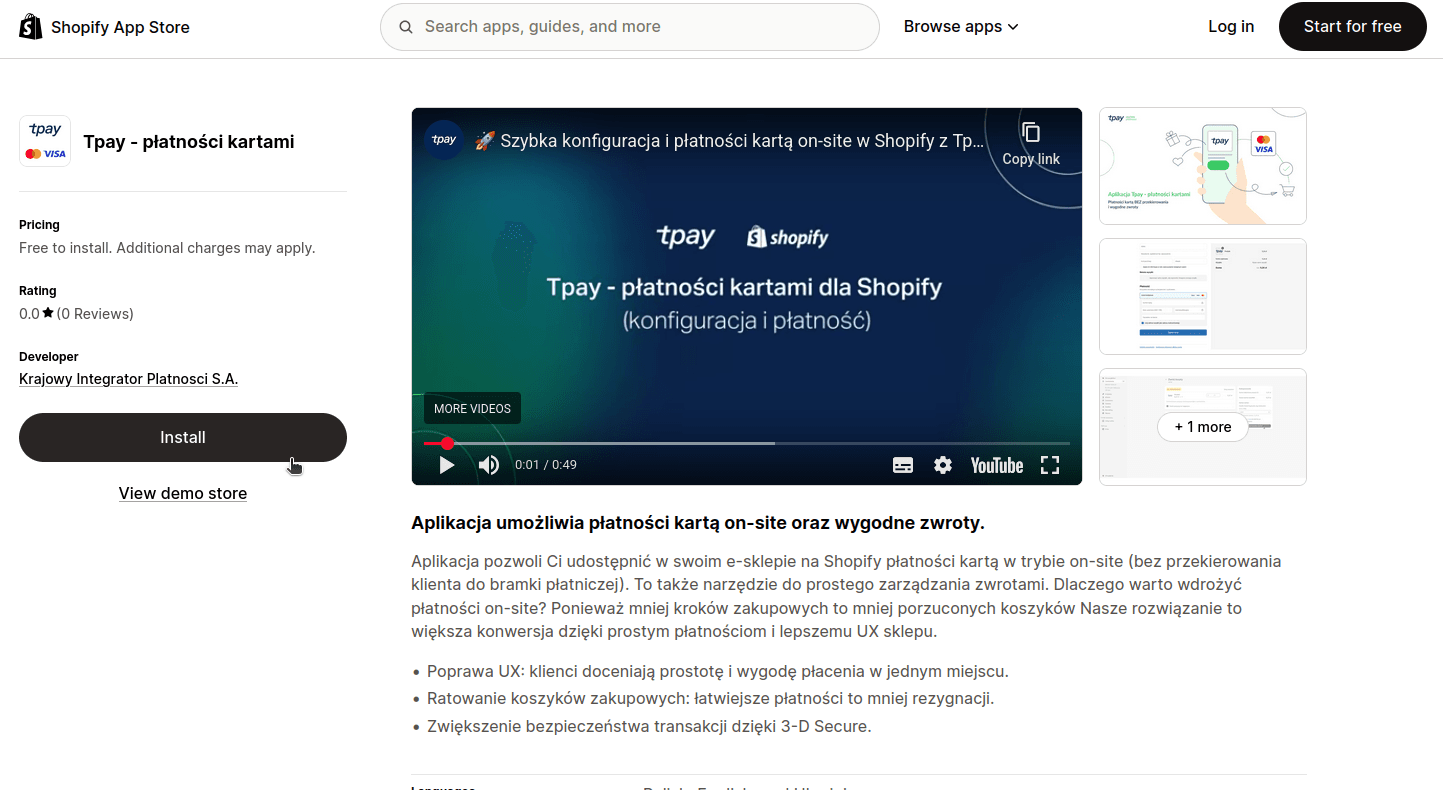
Task: Toggle video subtitles captions icon
Action: pyautogui.click(x=903, y=465)
